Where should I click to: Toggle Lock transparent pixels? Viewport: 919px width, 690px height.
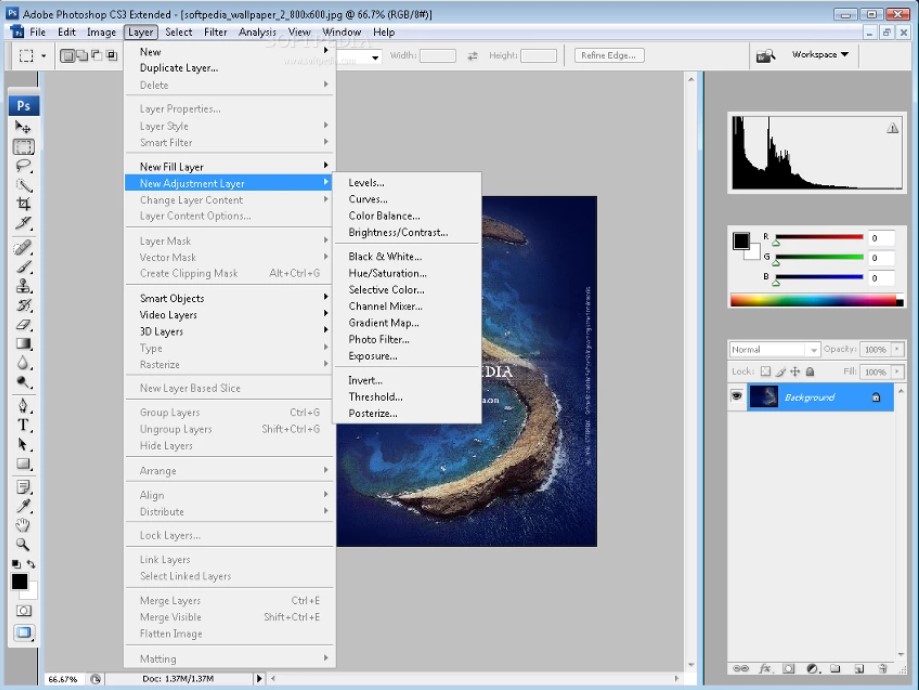pos(767,372)
